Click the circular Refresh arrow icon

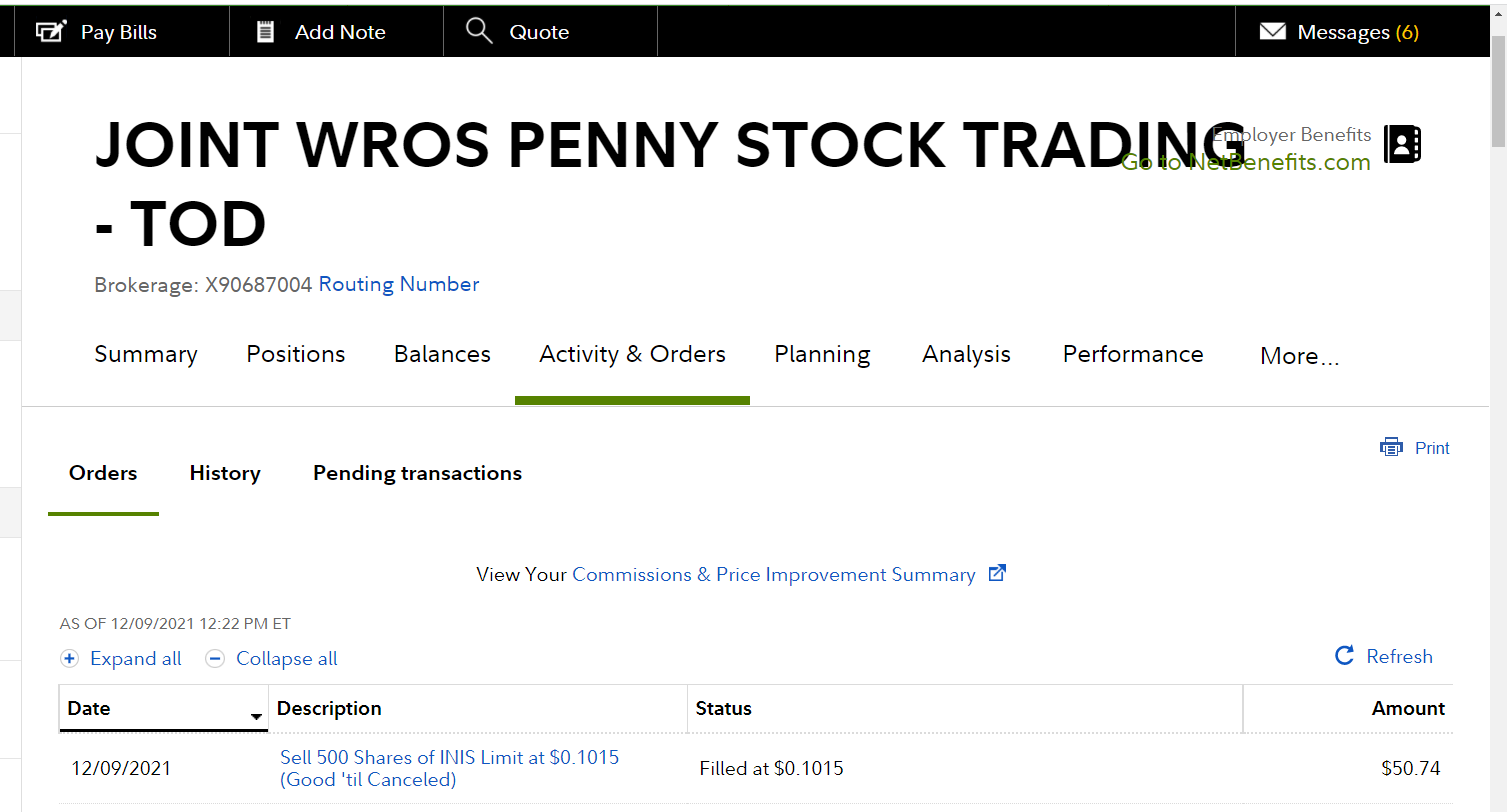[1345, 656]
